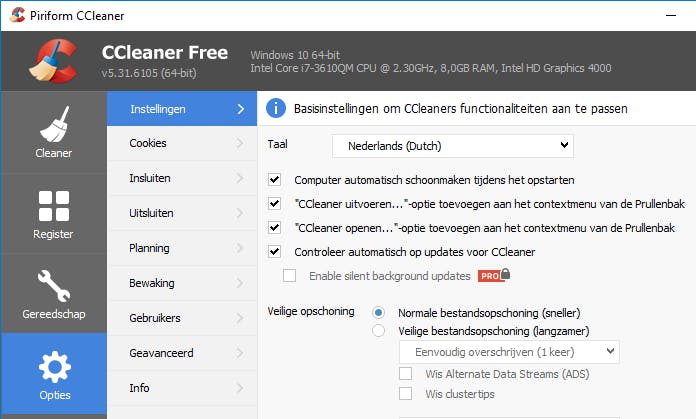696x419 pixels.
Task: Click the Intel Core i7-3610QM hardware line
Action: 431,68
